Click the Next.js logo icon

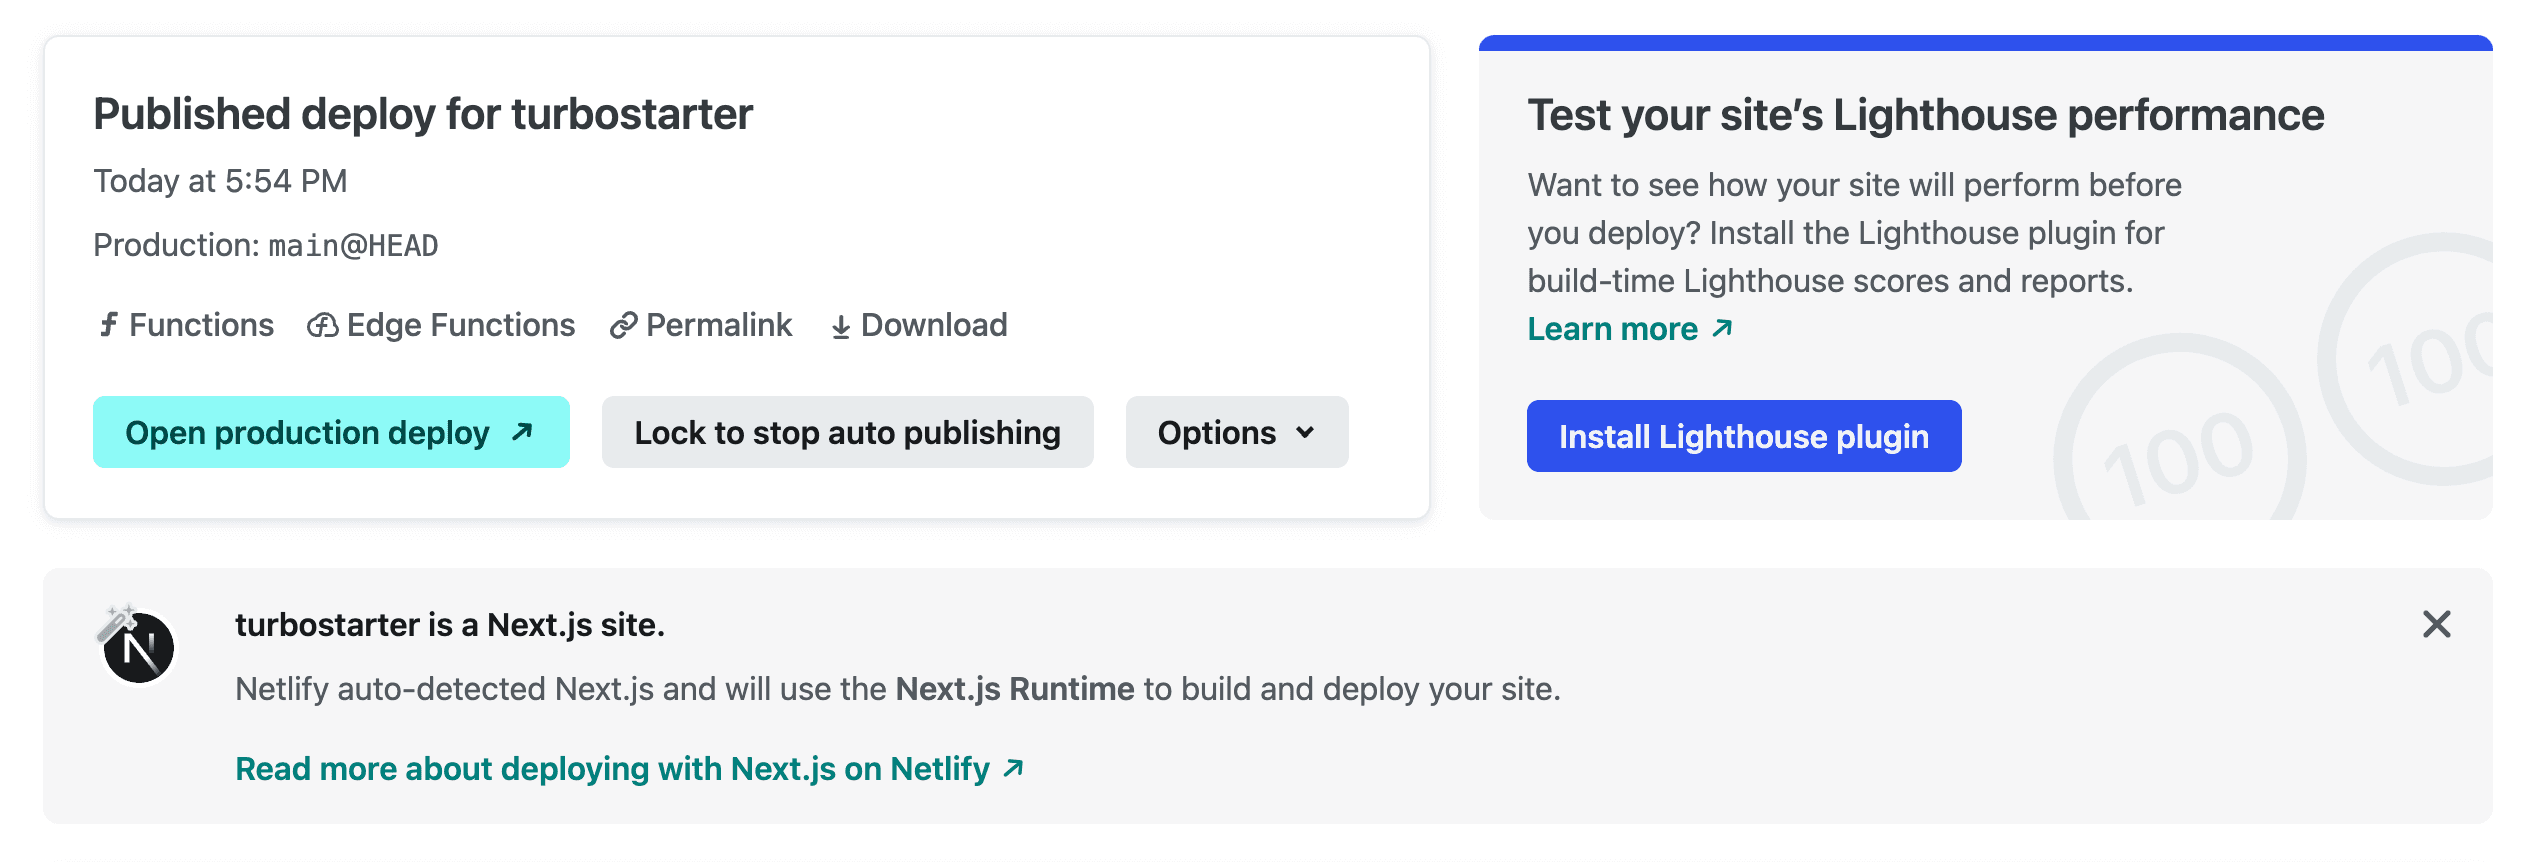138,646
